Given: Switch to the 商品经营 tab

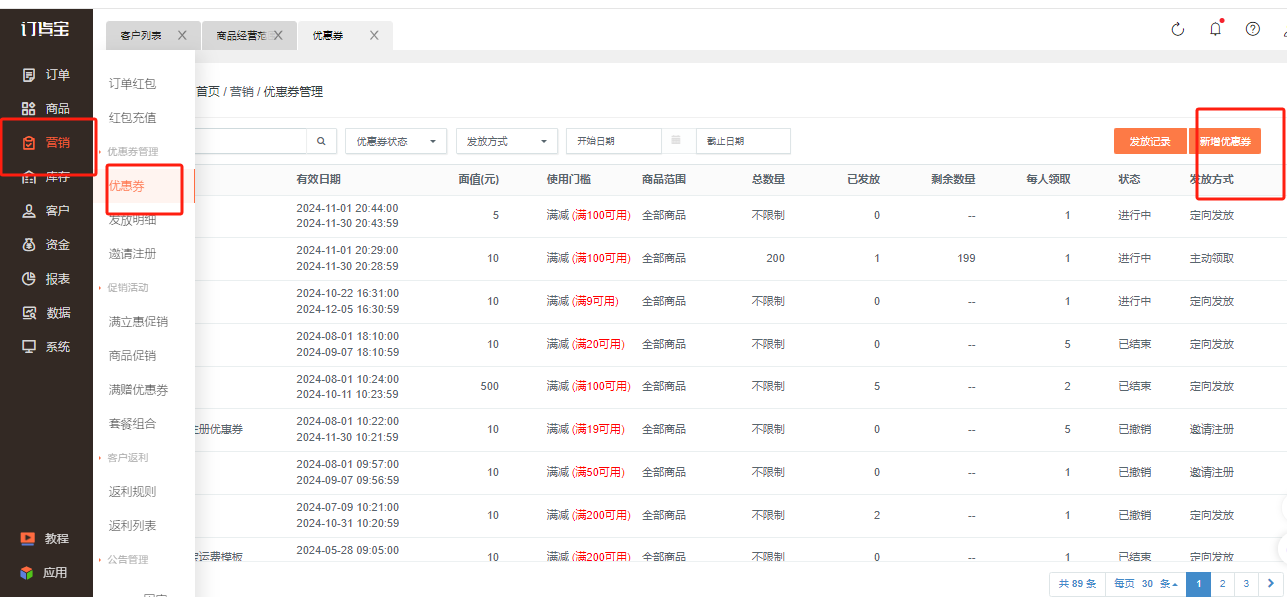Looking at the screenshot, I should click(241, 35).
